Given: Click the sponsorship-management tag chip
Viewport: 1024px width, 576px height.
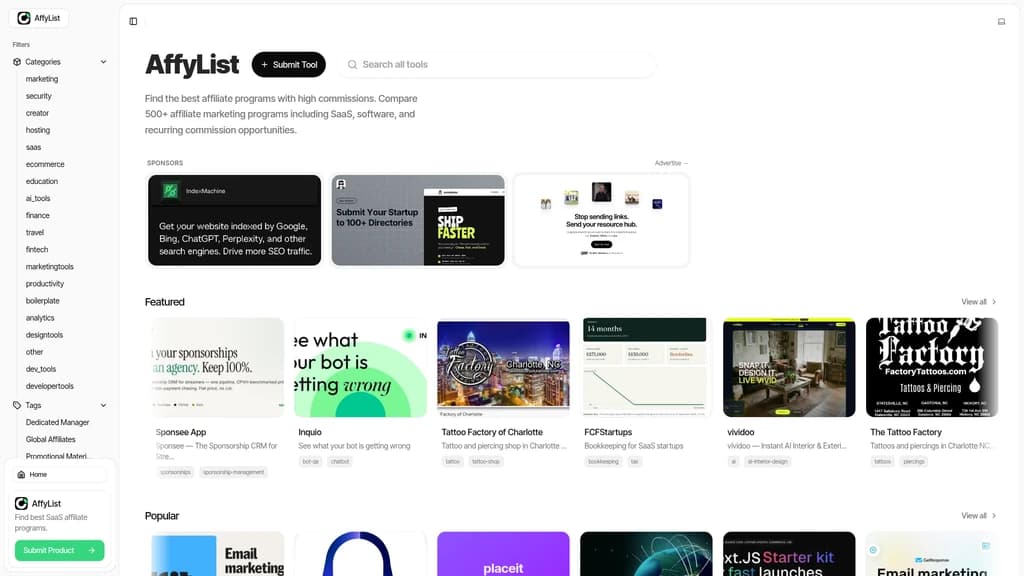Looking at the screenshot, I should 233,472.
